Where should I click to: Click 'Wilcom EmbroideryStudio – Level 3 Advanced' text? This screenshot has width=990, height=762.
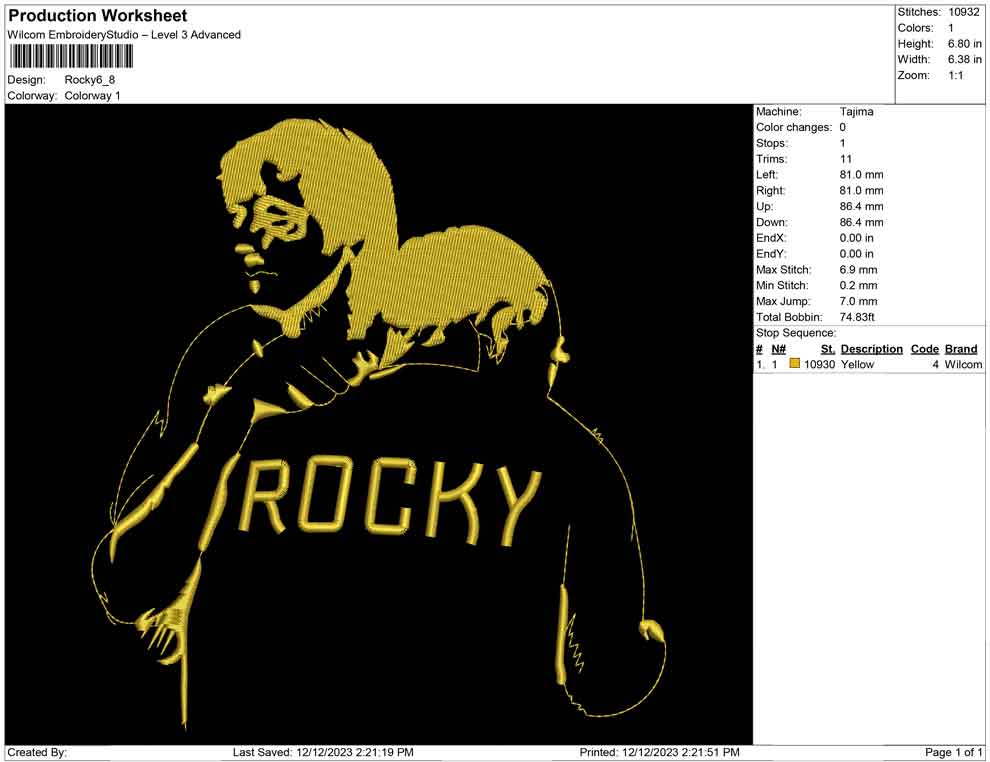click(x=124, y=35)
